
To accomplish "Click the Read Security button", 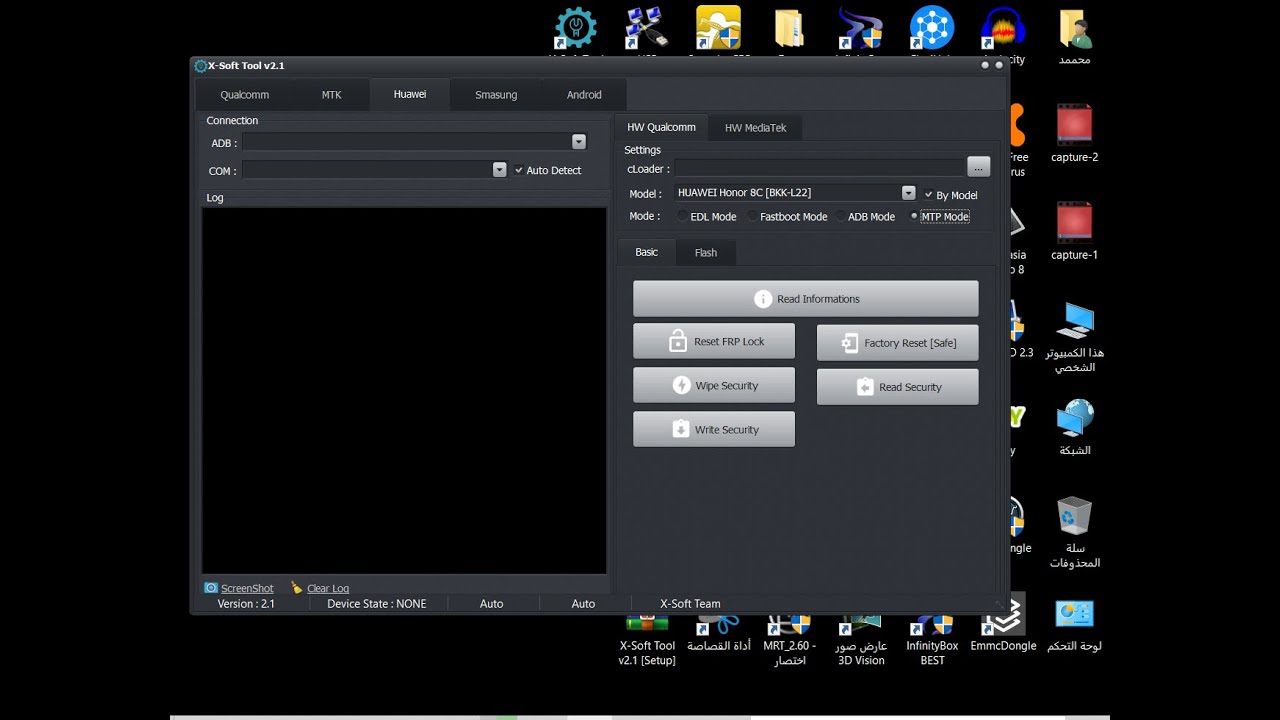I will click(x=898, y=387).
